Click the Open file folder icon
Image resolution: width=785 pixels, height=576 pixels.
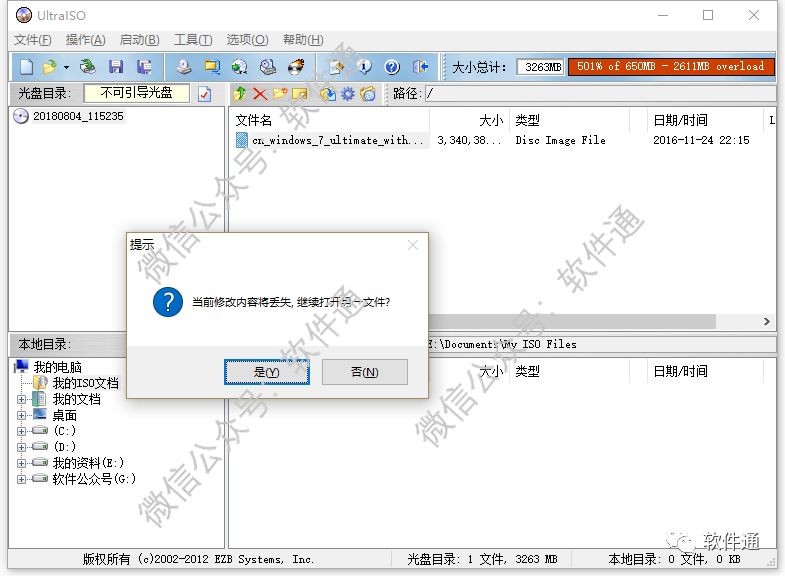50,67
